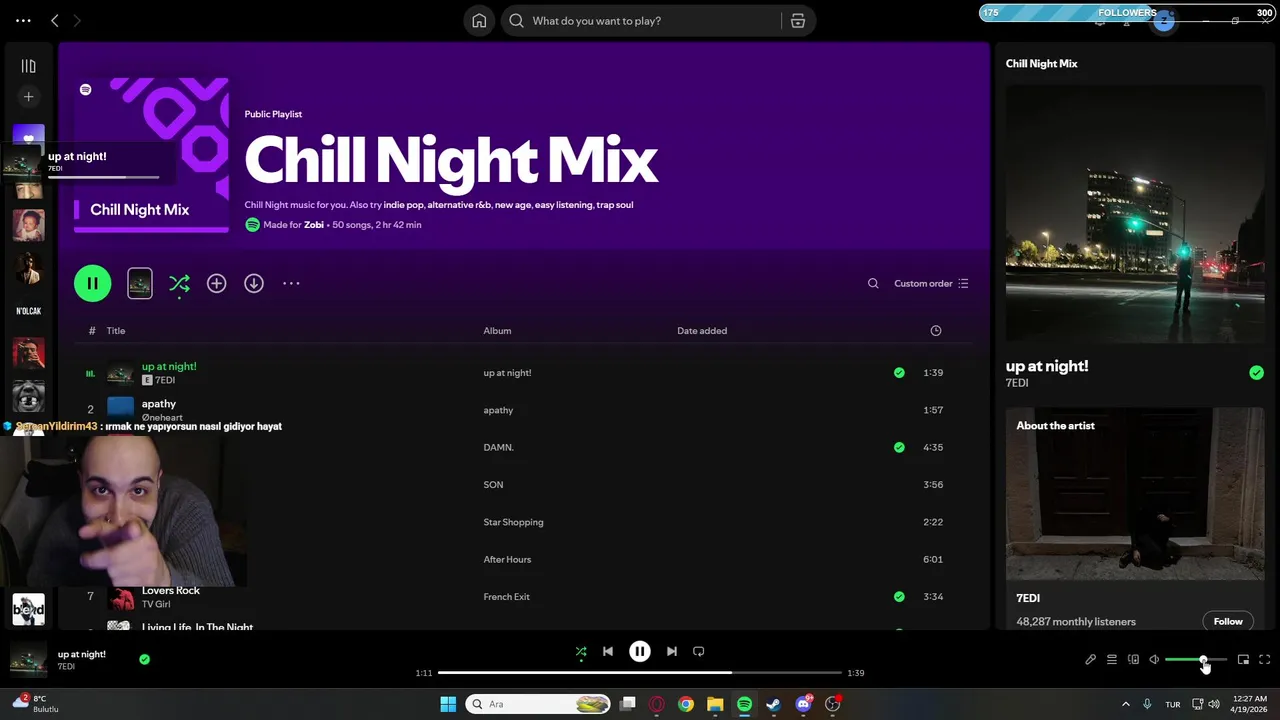
Task: Open the blend playlist in sidebar
Action: tap(29, 609)
